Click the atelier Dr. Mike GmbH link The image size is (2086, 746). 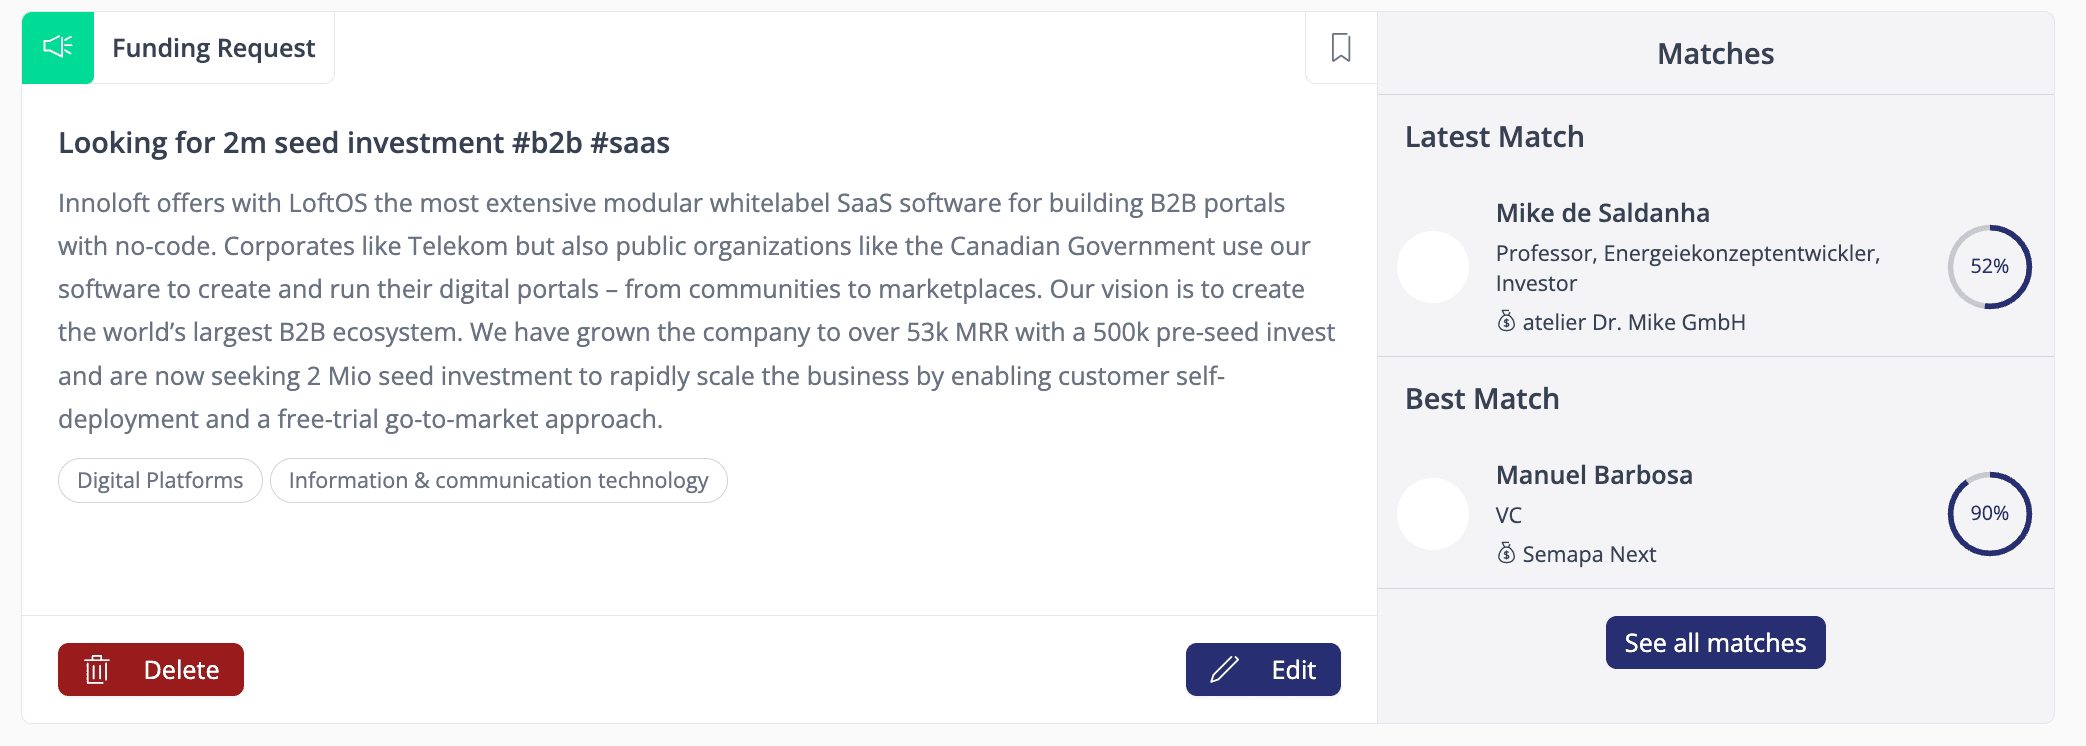coord(1634,322)
